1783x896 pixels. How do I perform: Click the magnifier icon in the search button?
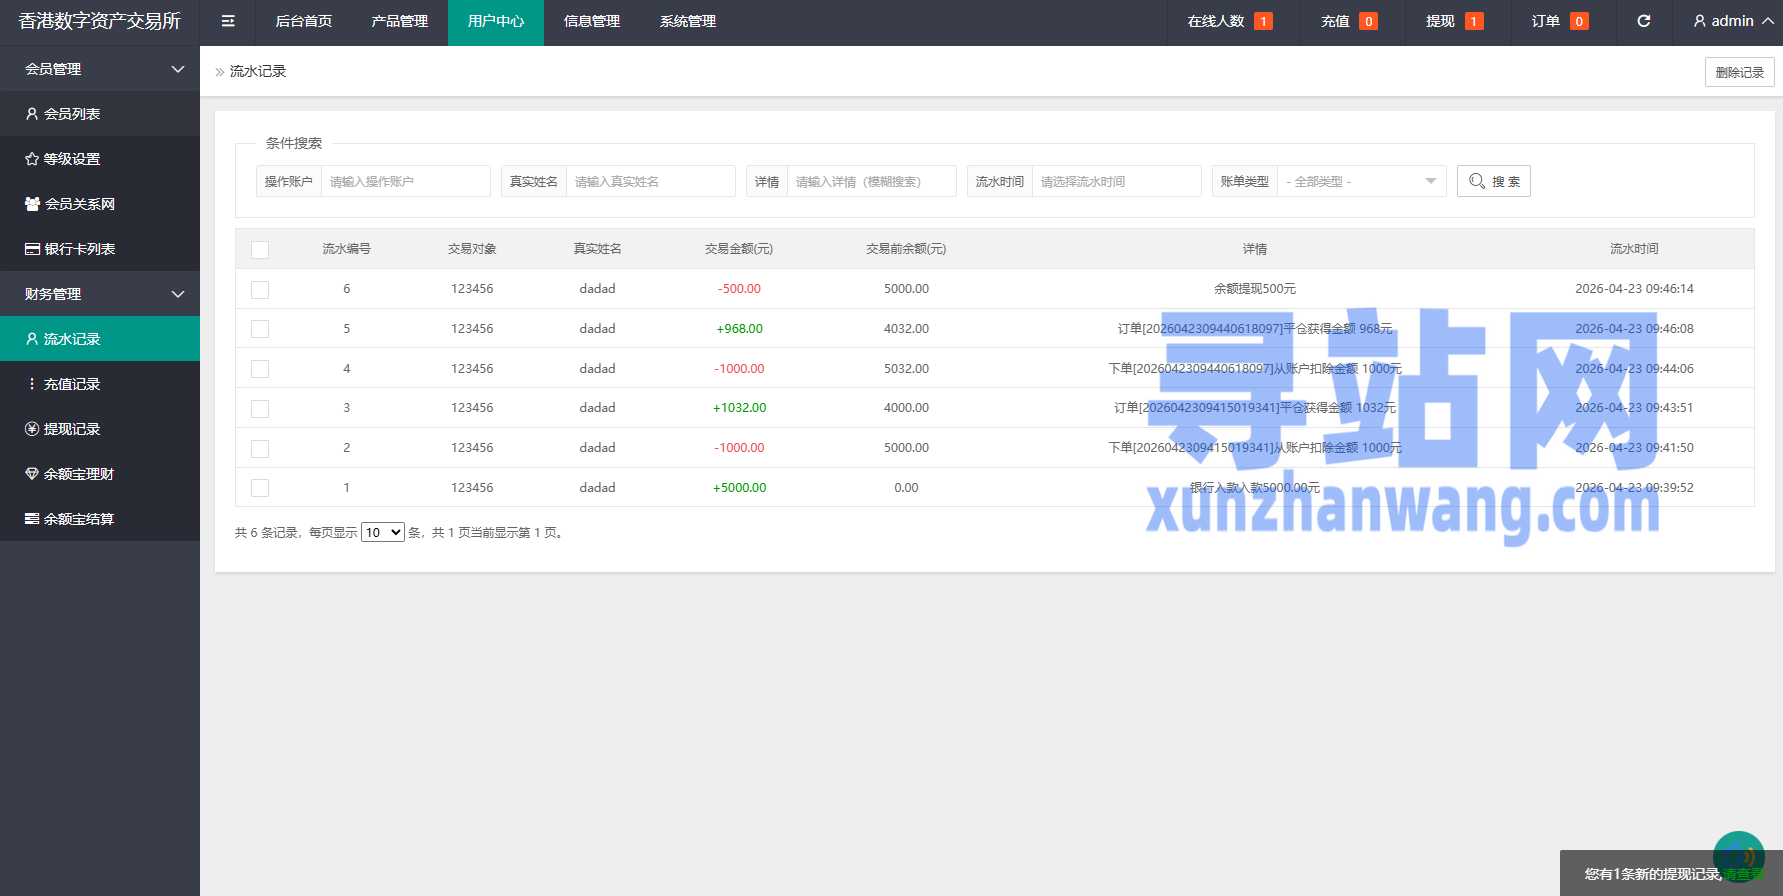[1476, 181]
